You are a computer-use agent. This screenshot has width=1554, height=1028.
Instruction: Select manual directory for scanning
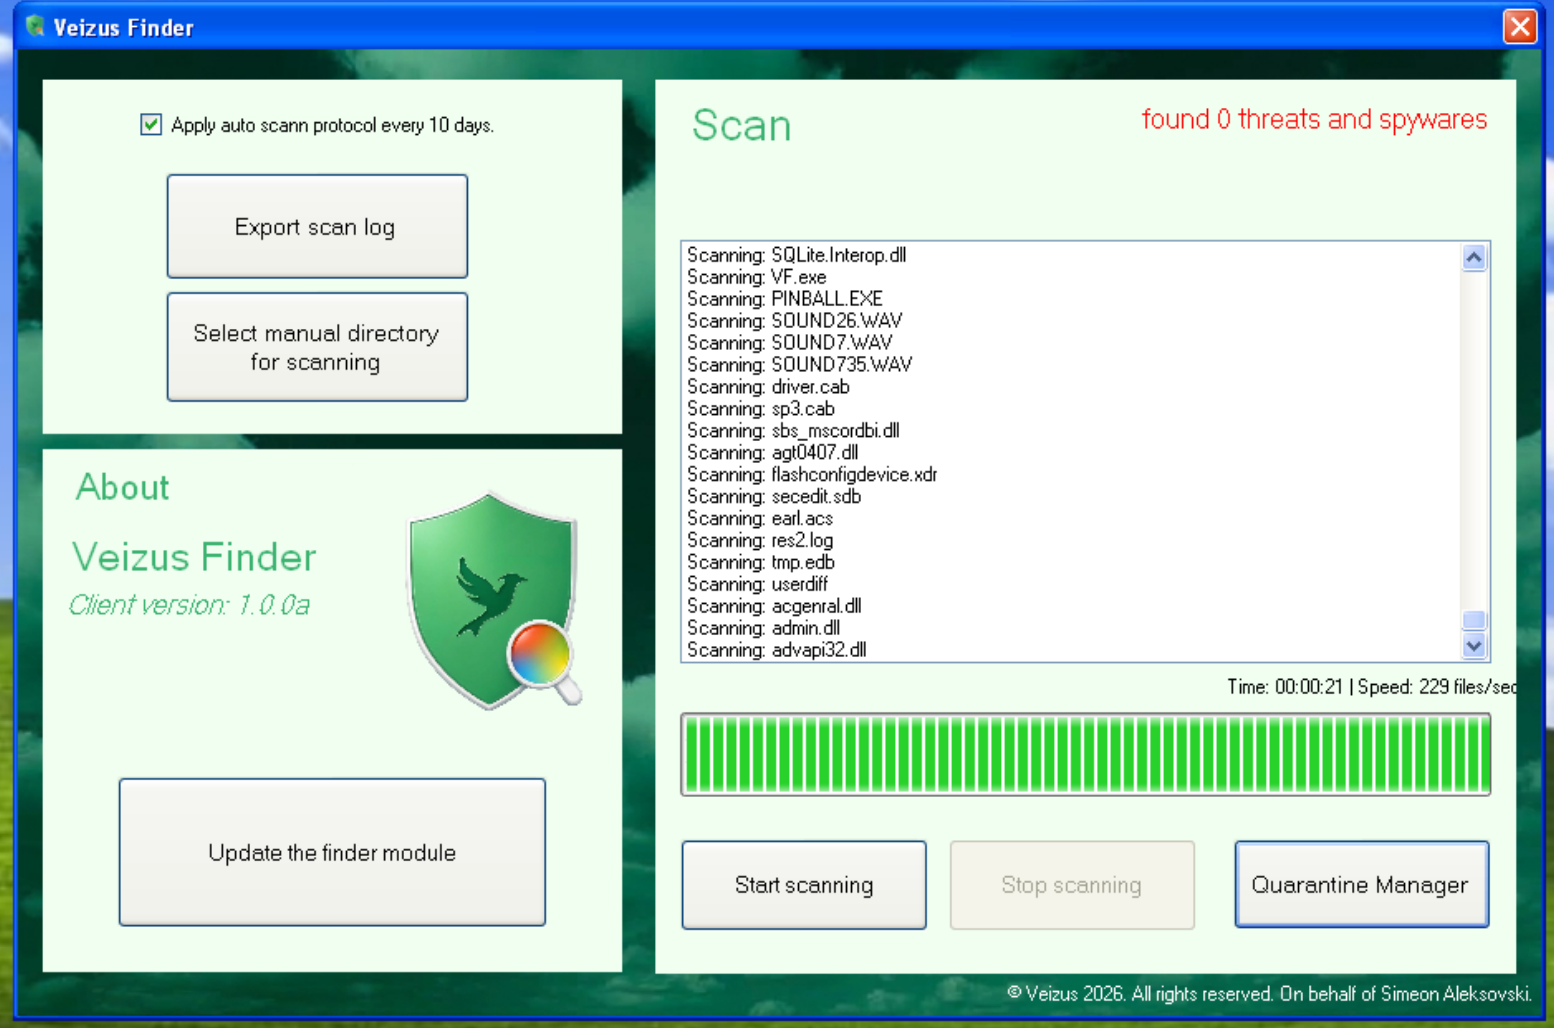click(x=317, y=347)
